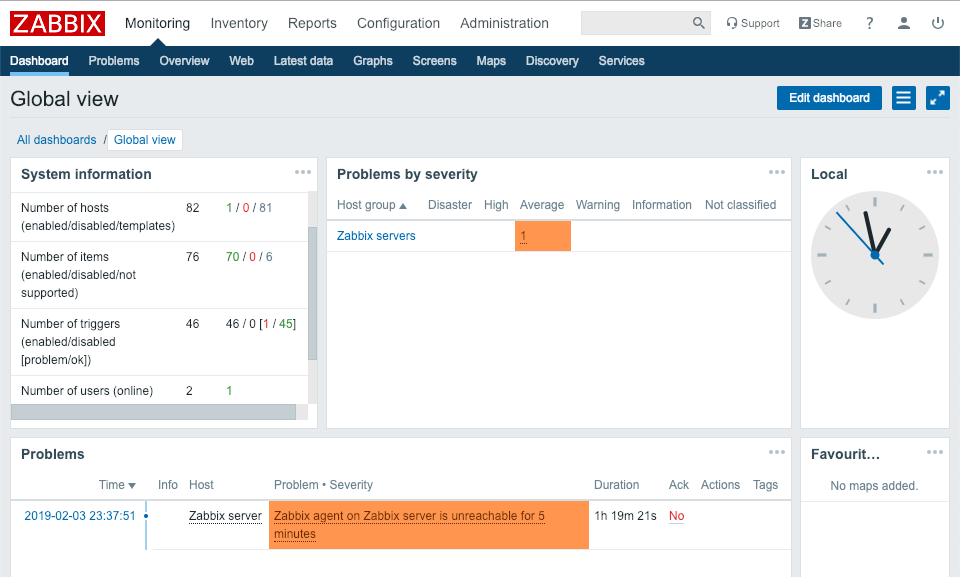
Task: Click the Number of triggers row label
Action: 70,342
